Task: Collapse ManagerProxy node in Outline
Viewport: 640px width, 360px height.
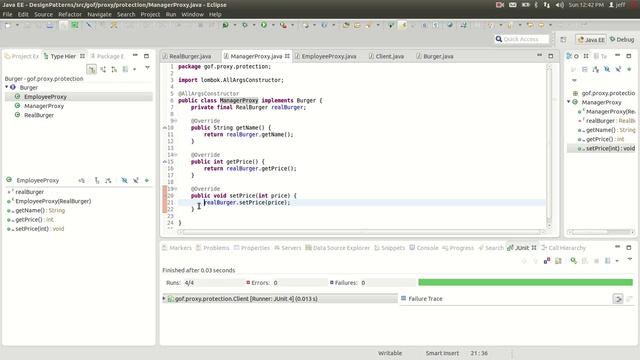Action: pos(569,102)
